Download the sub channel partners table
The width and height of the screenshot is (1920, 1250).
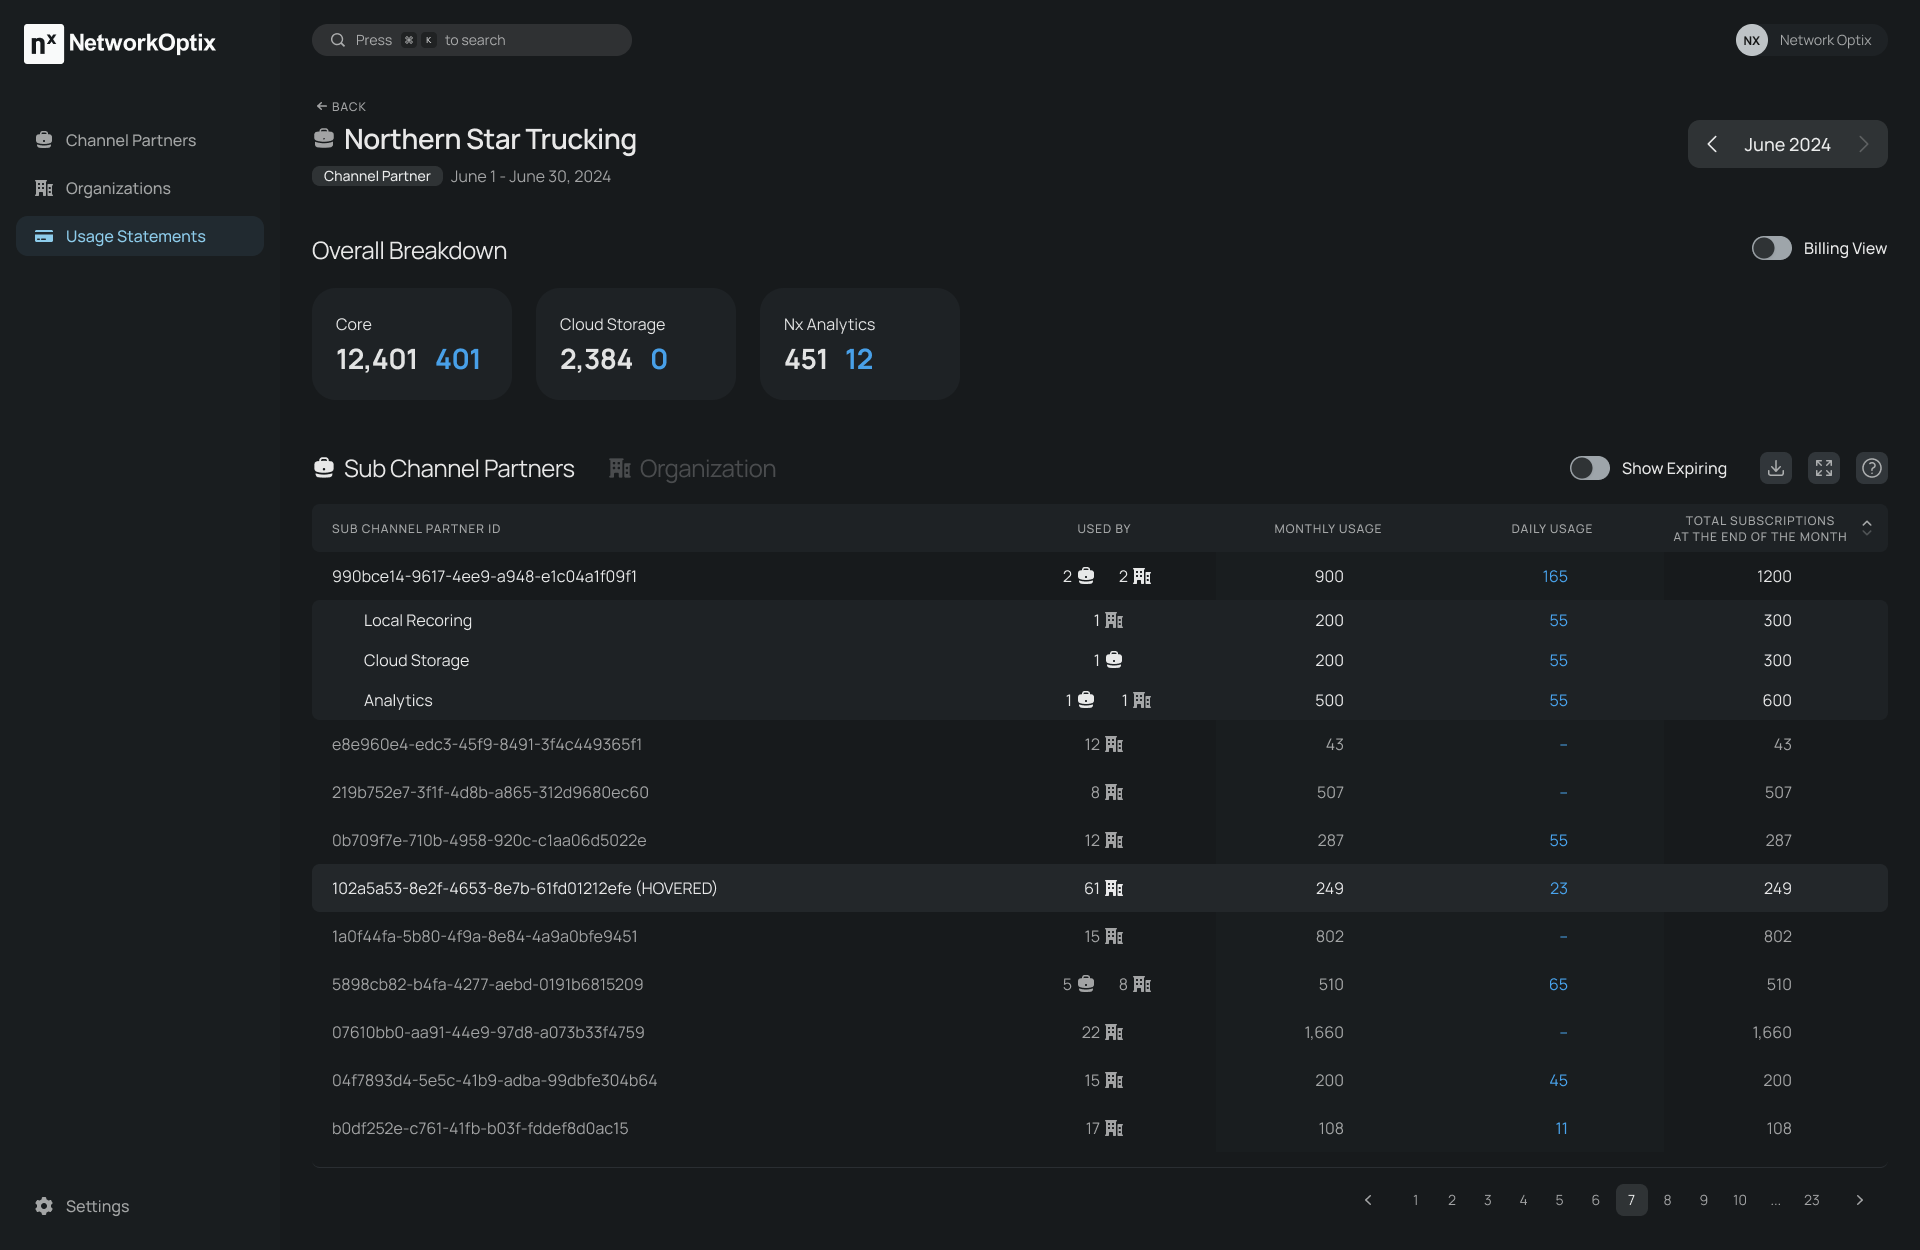(x=1776, y=468)
